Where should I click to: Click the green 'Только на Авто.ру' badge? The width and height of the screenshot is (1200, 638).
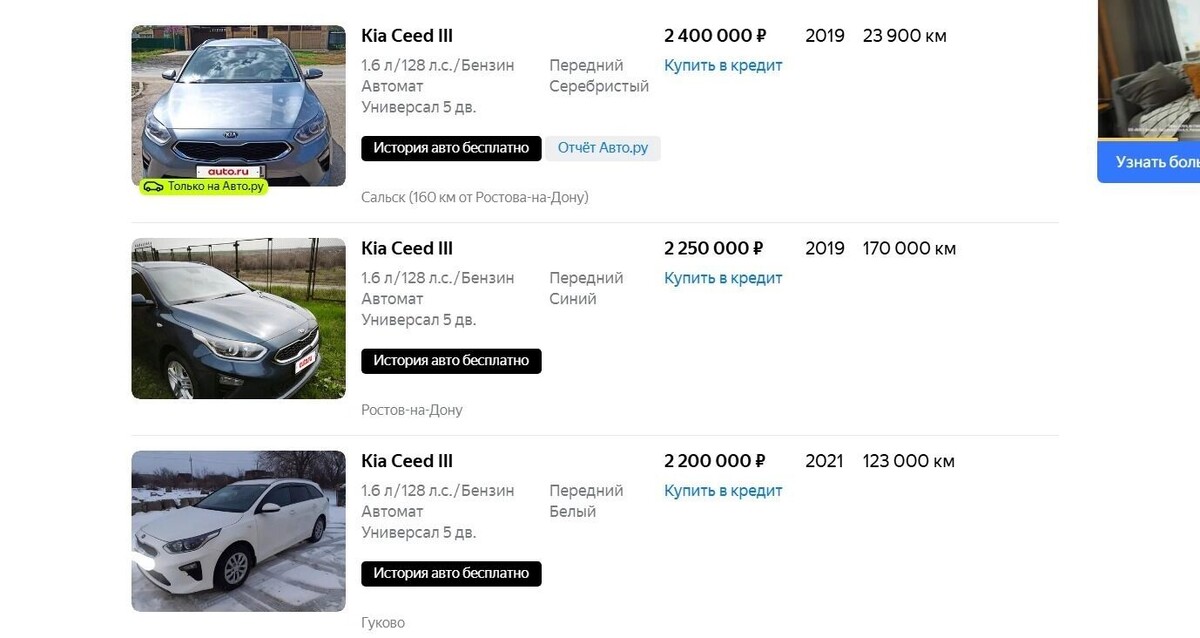[x=203, y=186]
